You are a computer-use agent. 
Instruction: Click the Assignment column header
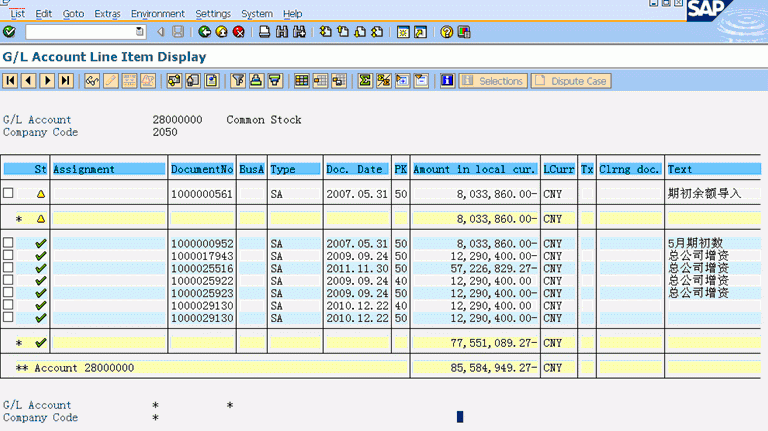[x=109, y=169]
